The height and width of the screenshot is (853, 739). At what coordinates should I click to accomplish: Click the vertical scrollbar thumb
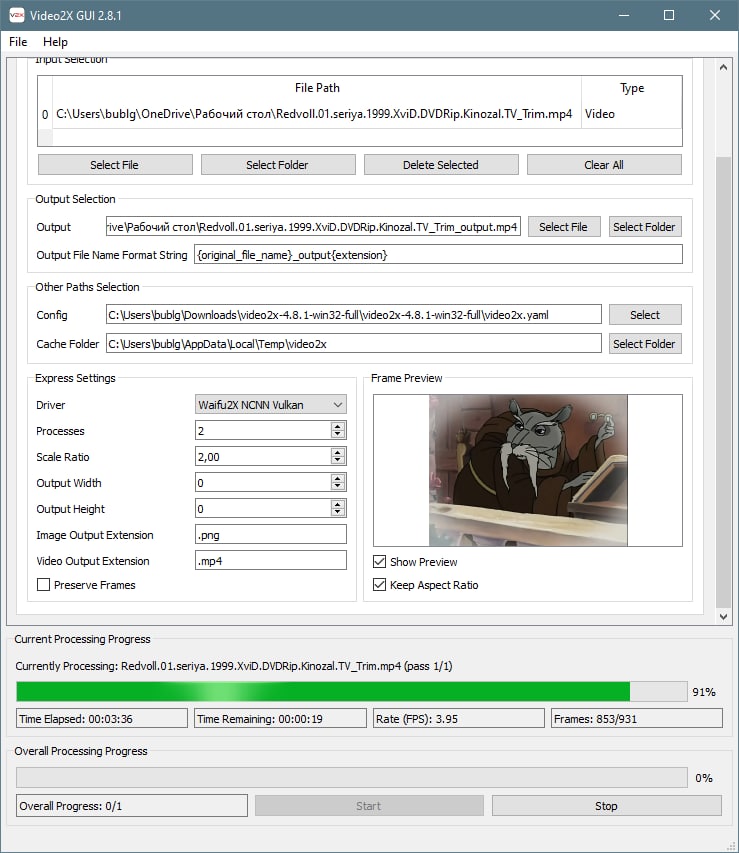(x=723, y=382)
